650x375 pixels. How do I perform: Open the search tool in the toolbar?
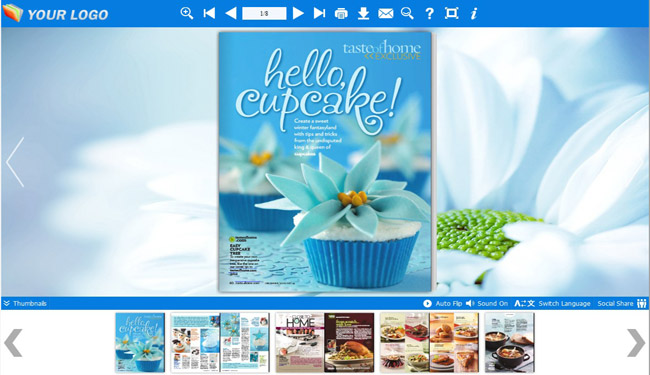tap(407, 13)
